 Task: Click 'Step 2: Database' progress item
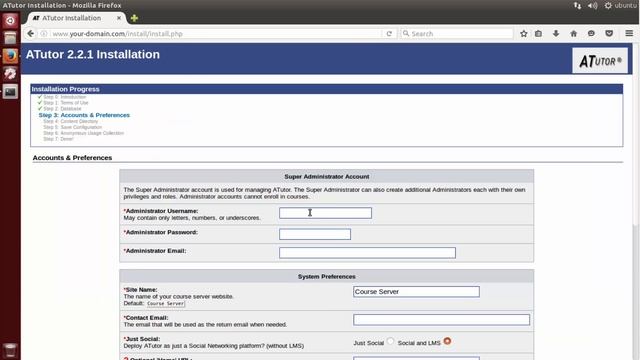click(x=62, y=109)
